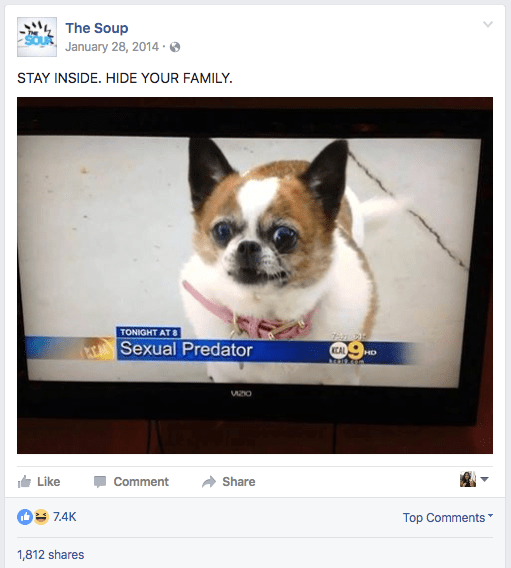This screenshot has height=568, width=511.
Task: Open post options chevron menu
Action: click(x=488, y=24)
